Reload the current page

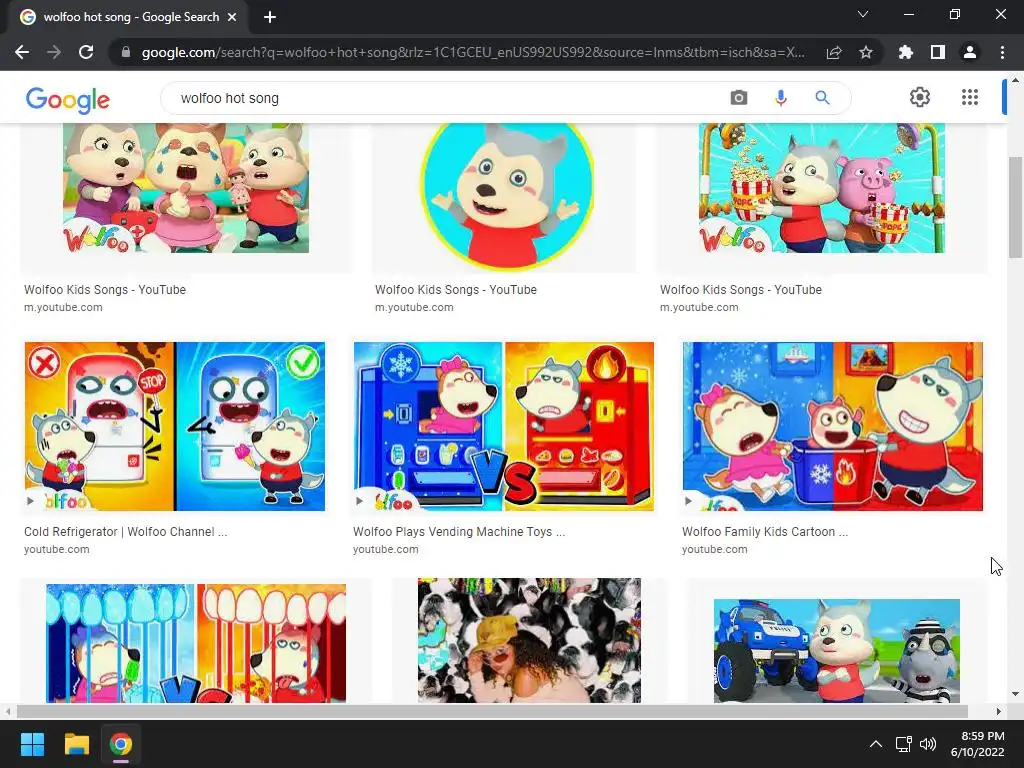86,52
